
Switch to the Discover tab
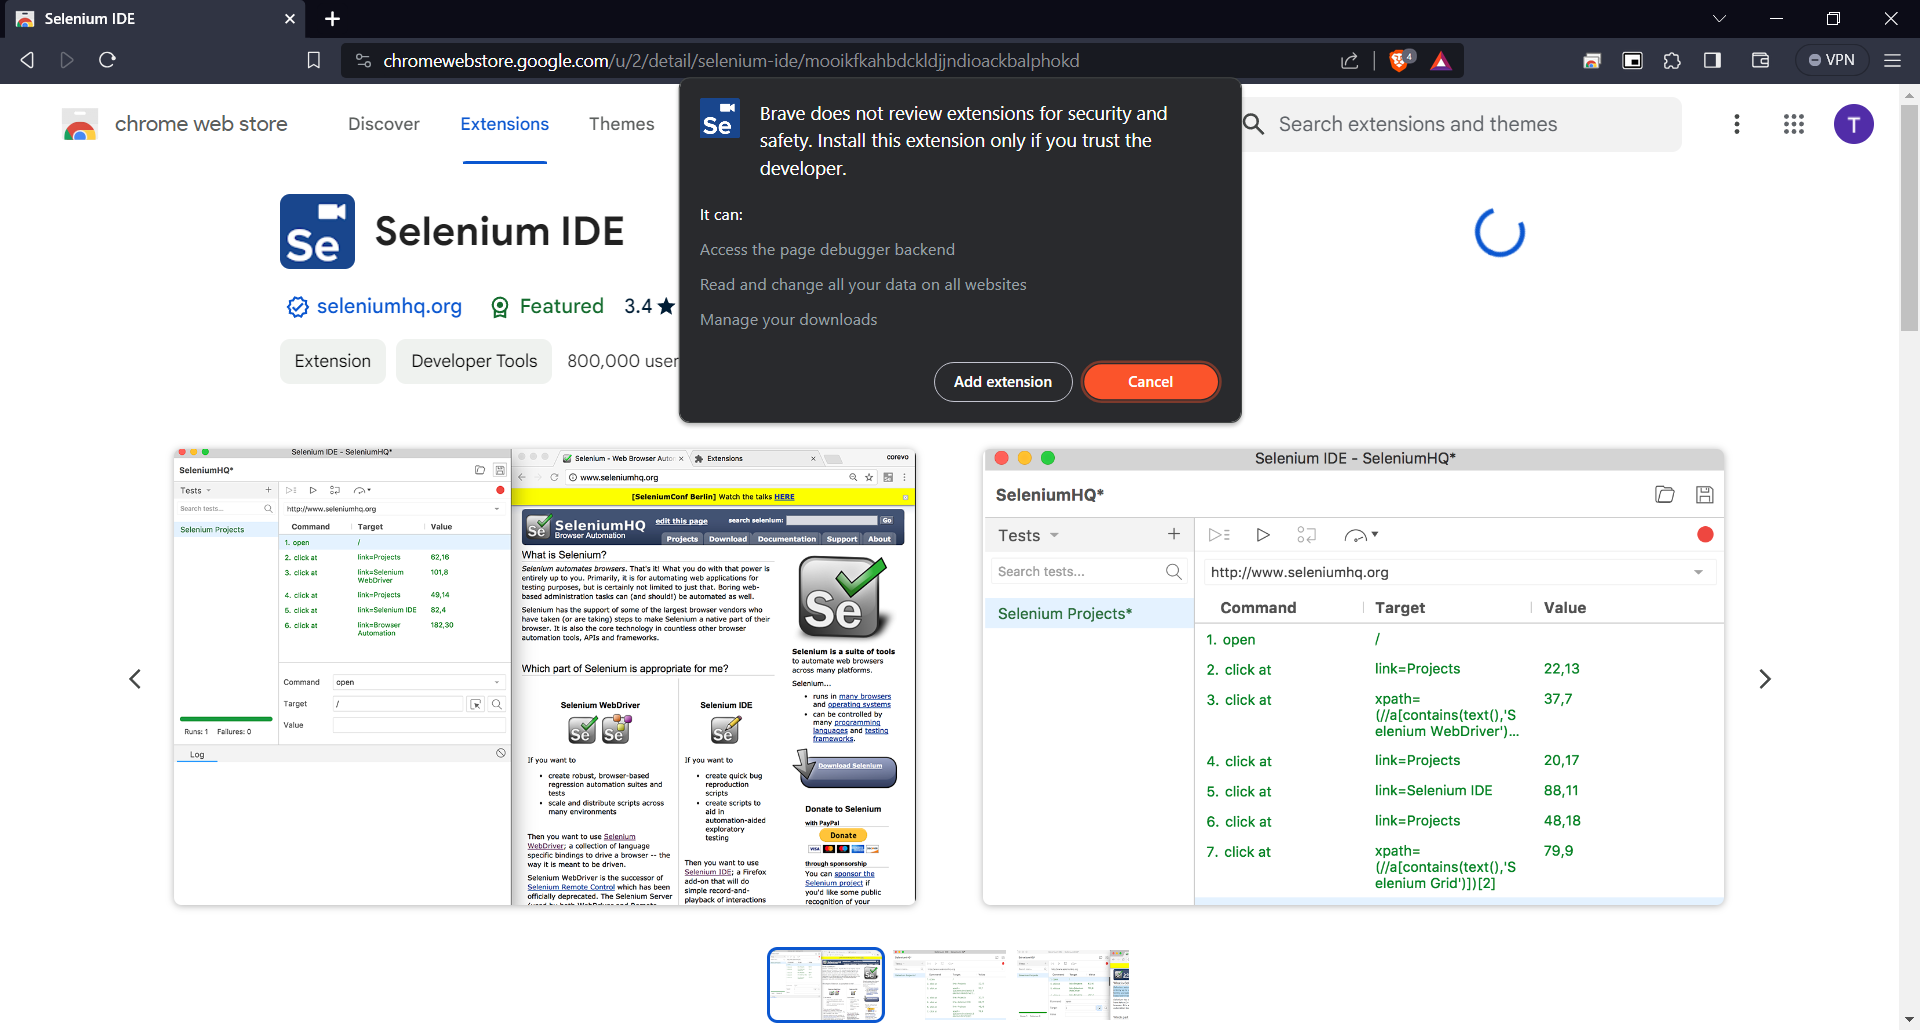click(383, 124)
